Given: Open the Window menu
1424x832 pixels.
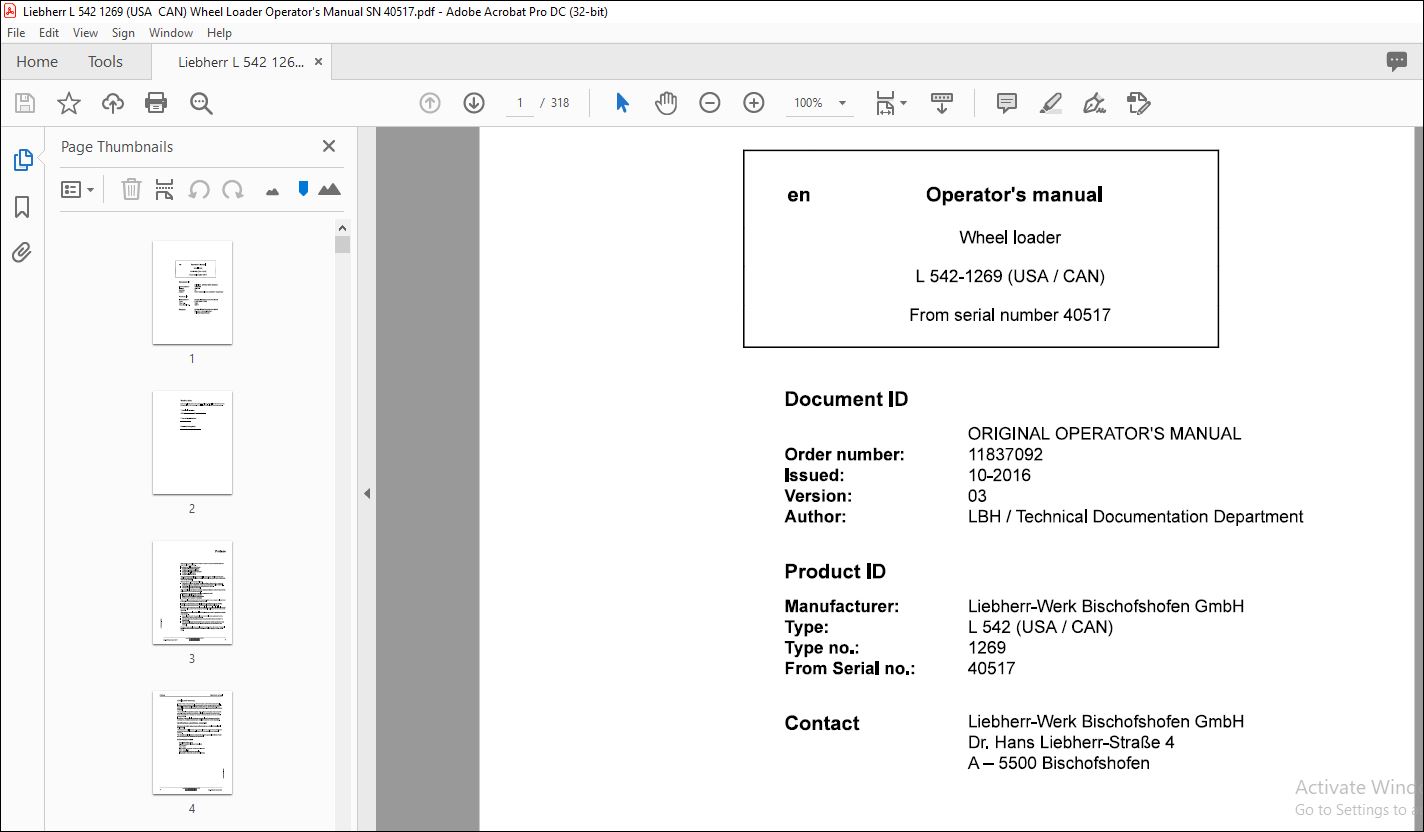Looking at the screenshot, I should pyautogui.click(x=171, y=33).
